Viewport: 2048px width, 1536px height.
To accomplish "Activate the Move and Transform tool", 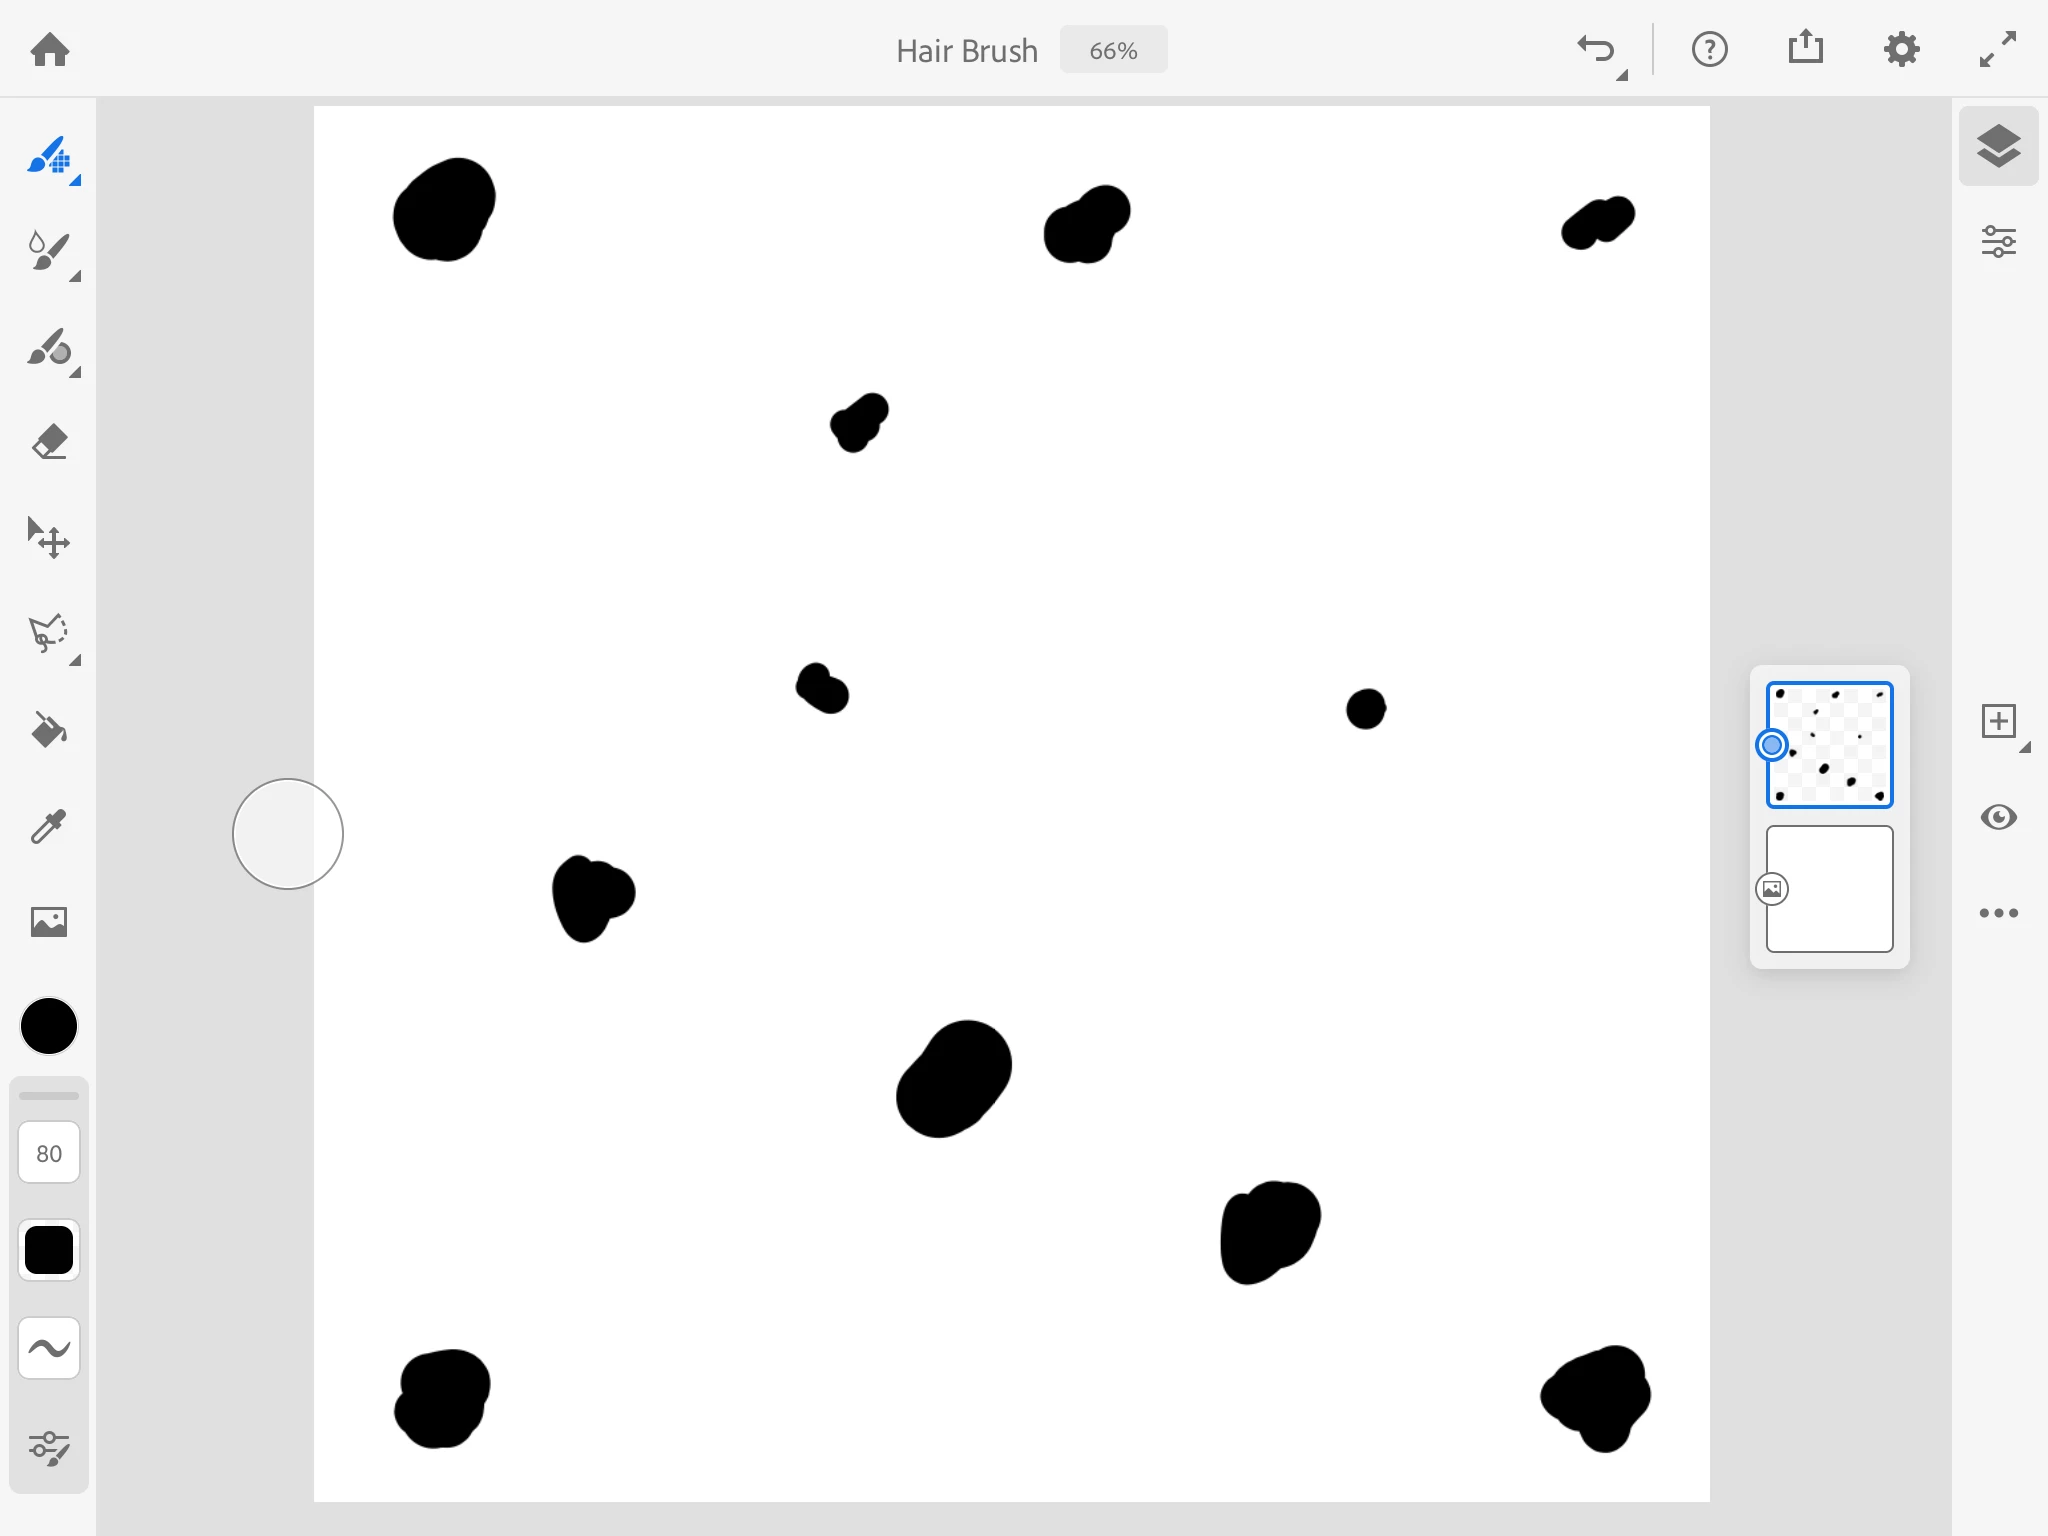I will pyautogui.click(x=49, y=539).
